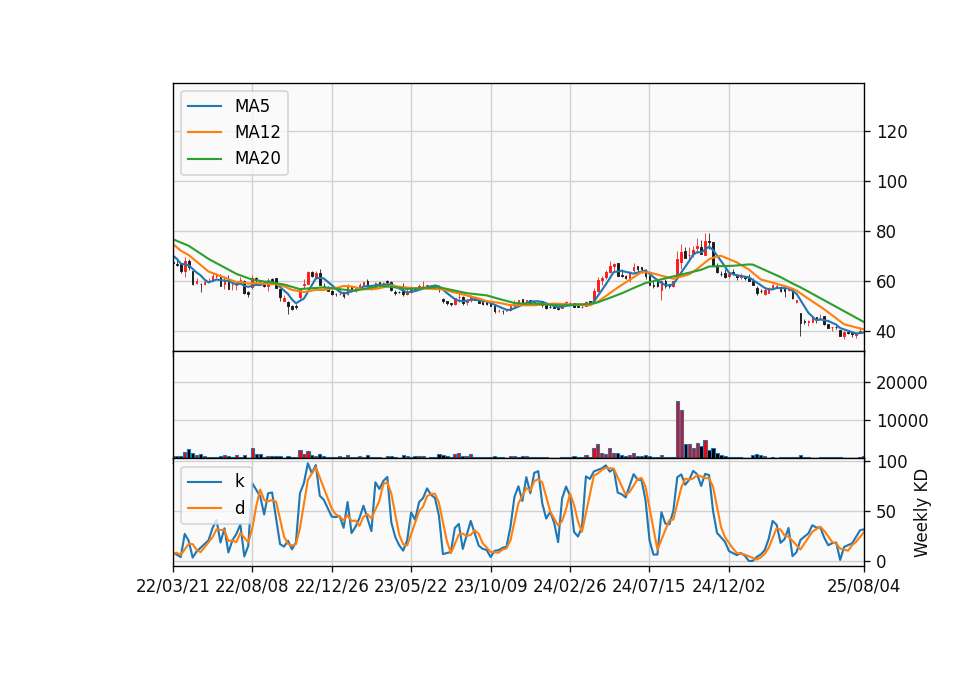Click the MA12 legend label
The width and height of the screenshot is (960, 690).
[257, 132]
